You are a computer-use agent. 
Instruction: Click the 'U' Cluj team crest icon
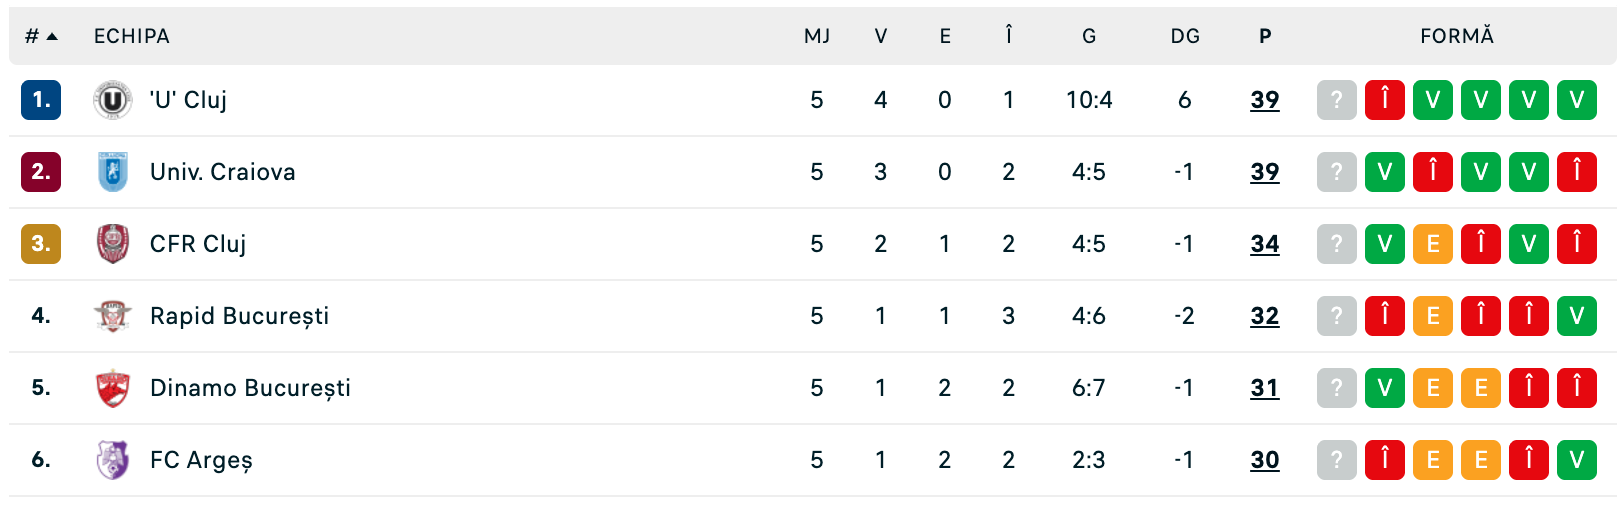pyautogui.click(x=113, y=100)
